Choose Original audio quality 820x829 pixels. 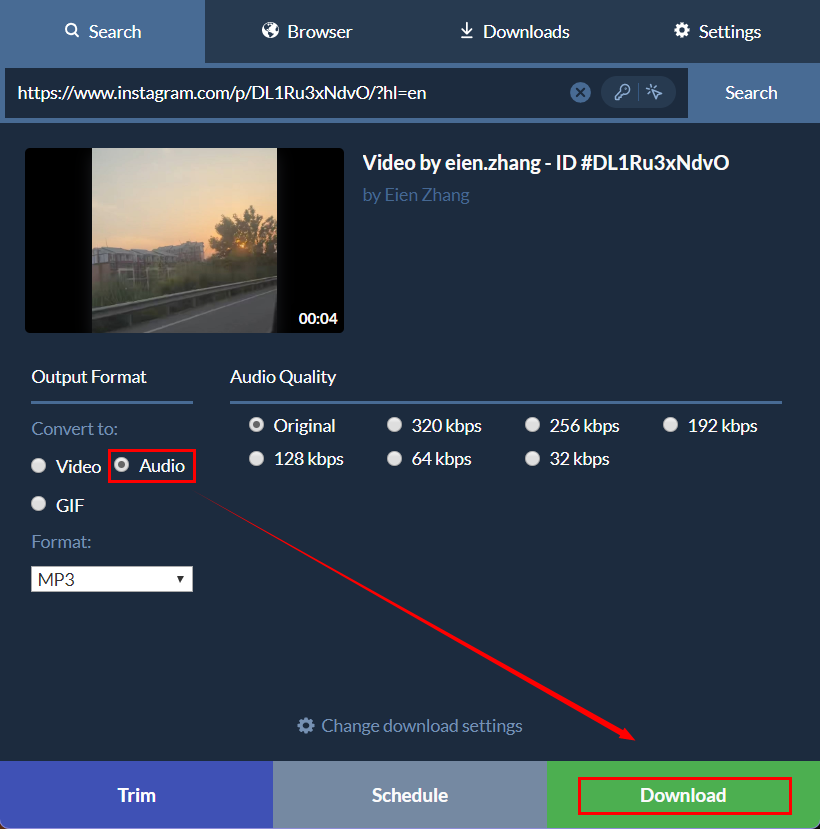coord(256,424)
